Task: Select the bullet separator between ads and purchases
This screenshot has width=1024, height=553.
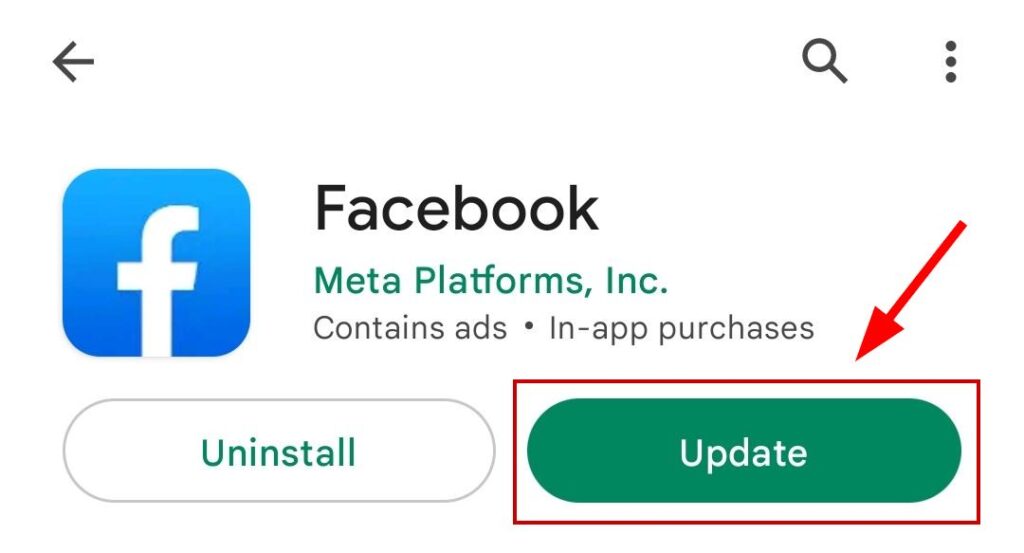Action: pos(528,326)
